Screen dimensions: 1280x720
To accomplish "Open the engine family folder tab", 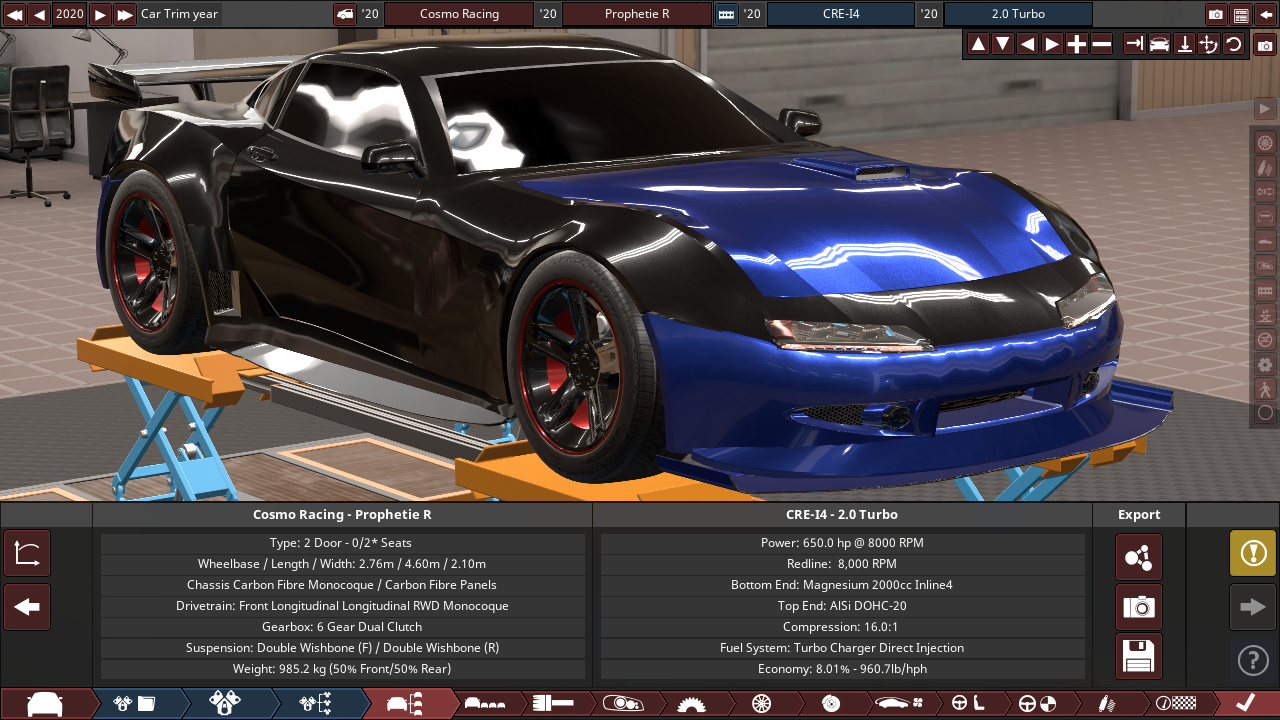I will pos(135,703).
